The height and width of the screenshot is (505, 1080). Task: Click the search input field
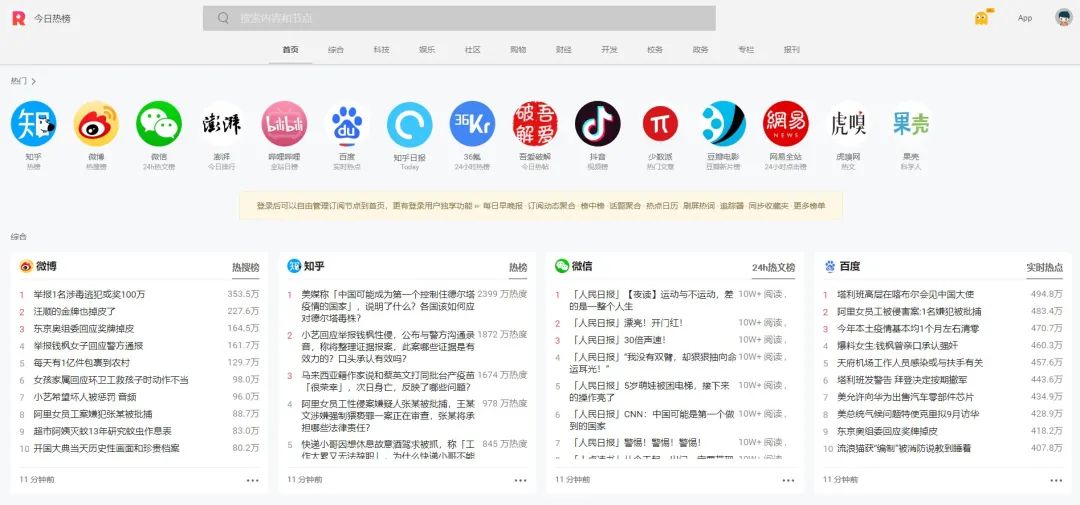[459, 19]
